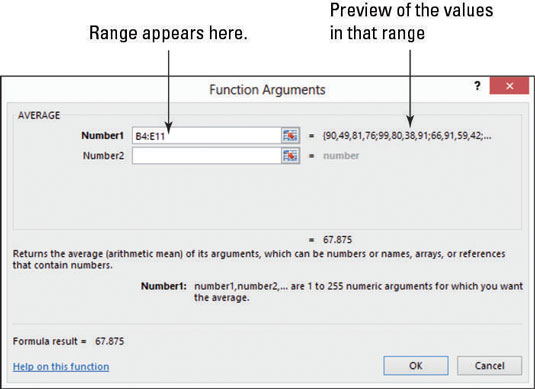Open the dialog help question mark
This screenshot has height=389, width=535.
(x=477, y=86)
